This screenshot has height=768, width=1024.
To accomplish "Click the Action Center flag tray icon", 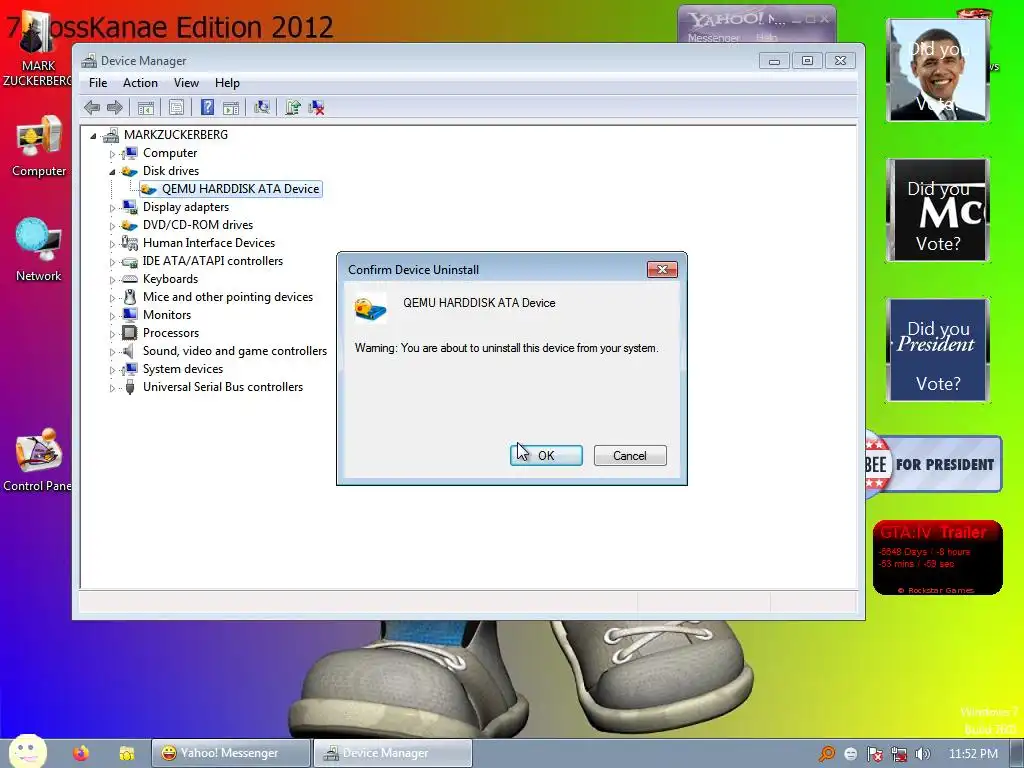I will pos(874,754).
